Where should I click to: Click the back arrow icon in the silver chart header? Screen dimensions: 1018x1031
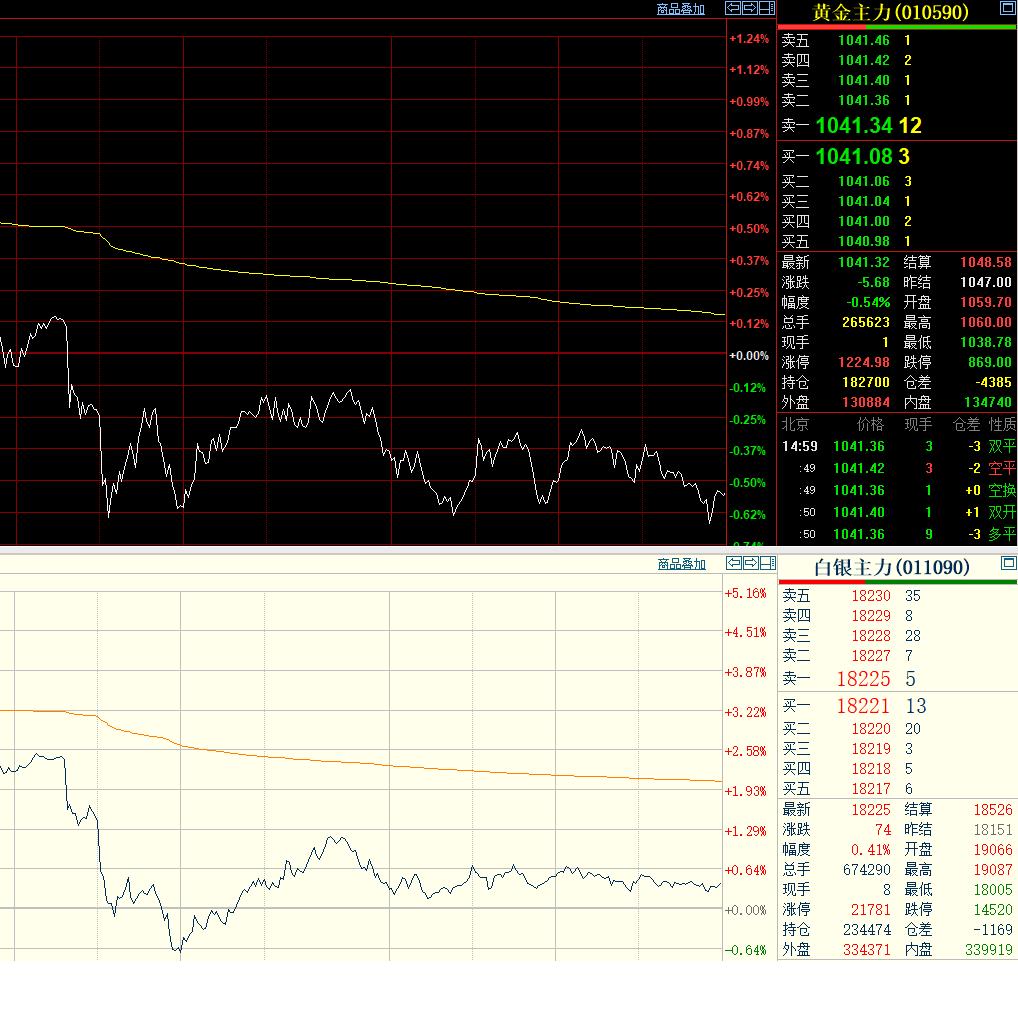pos(734,563)
